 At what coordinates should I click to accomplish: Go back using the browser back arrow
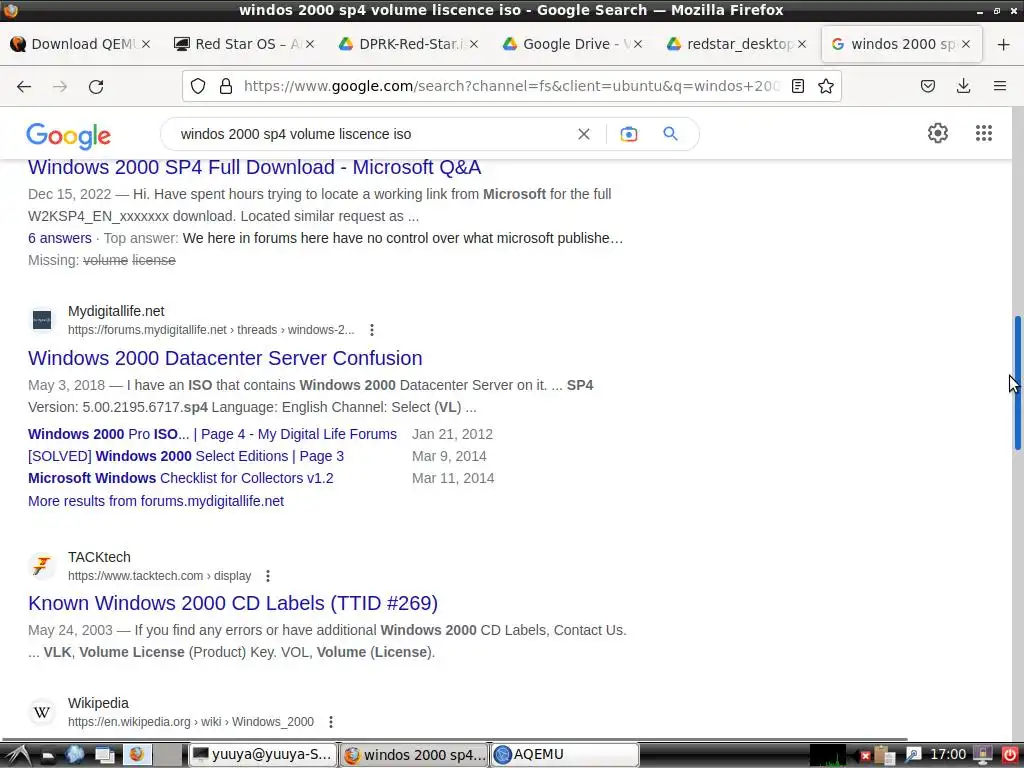point(24,86)
